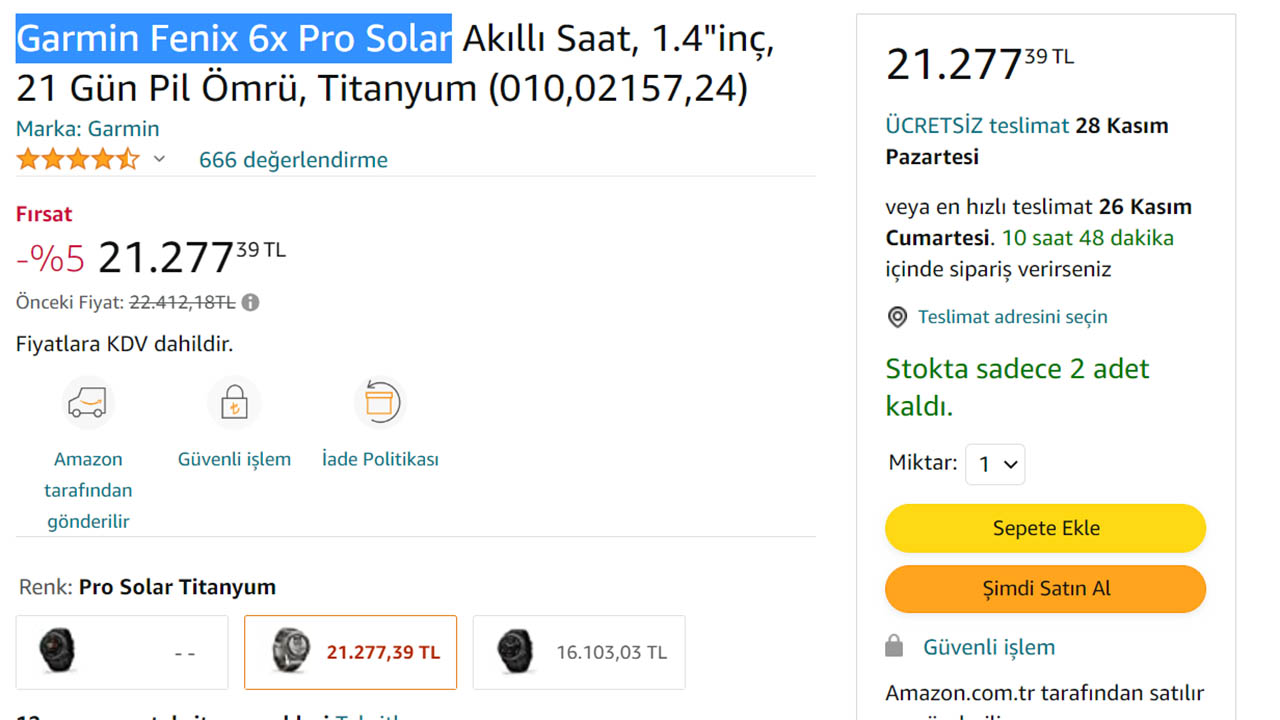Expand the star rating breakdown chevron
The image size is (1280, 720).
[159, 159]
